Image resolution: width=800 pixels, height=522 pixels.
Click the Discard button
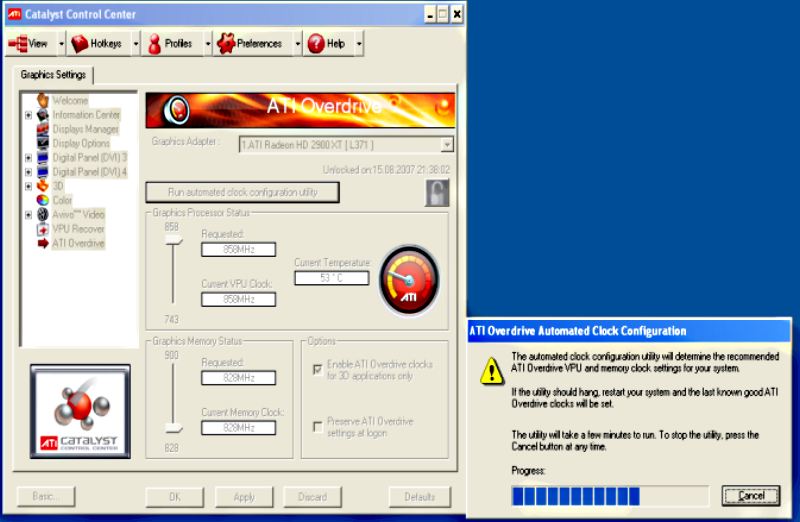[312, 496]
